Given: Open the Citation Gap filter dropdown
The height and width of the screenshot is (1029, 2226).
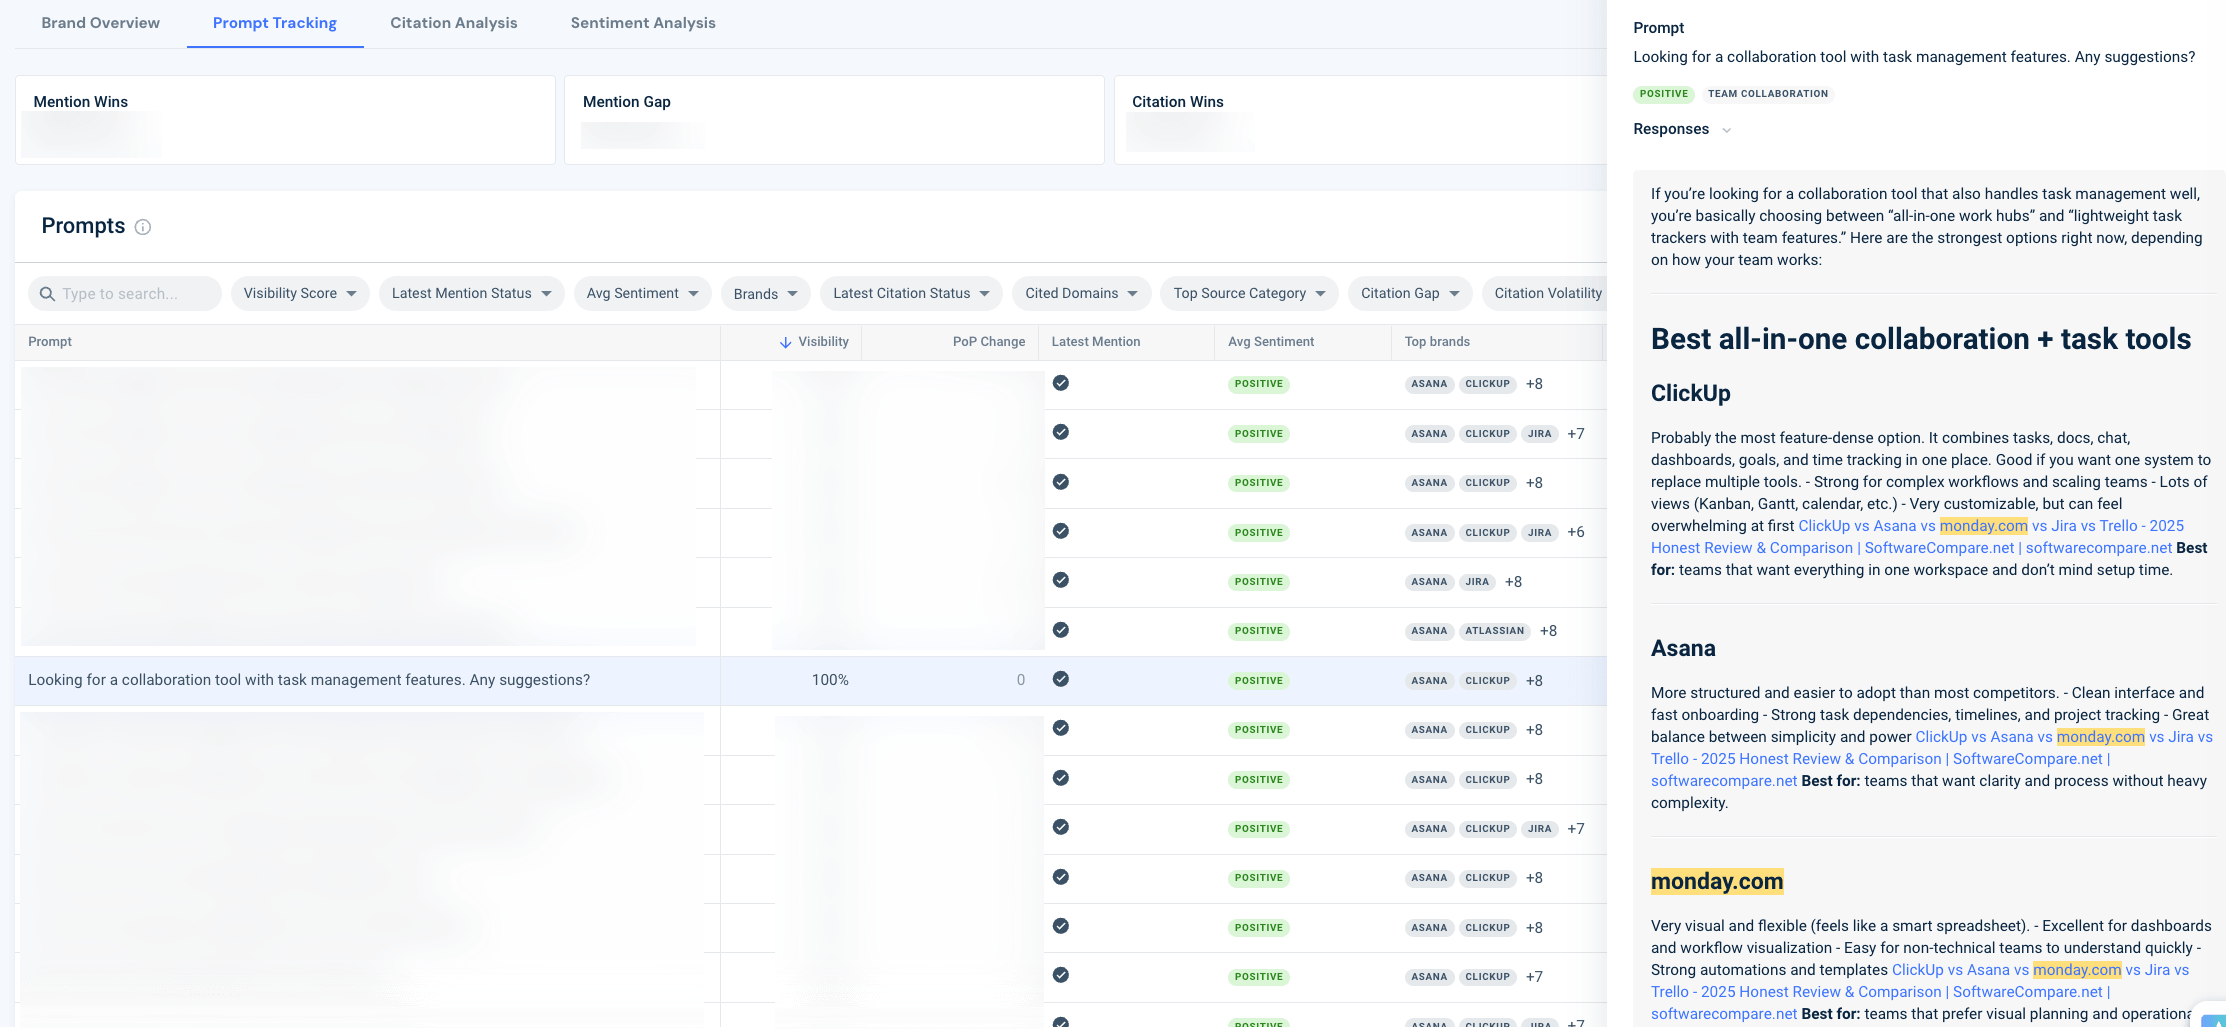Looking at the screenshot, I should [1410, 293].
